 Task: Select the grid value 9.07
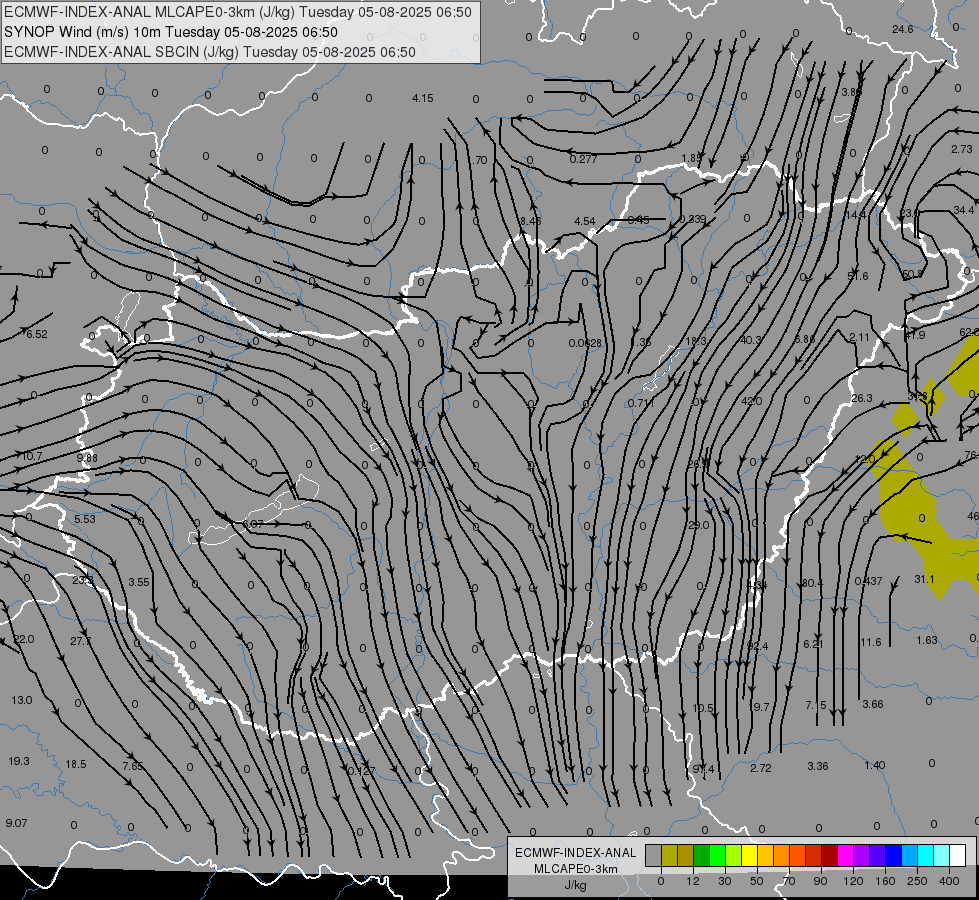click(x=16, y=823)
